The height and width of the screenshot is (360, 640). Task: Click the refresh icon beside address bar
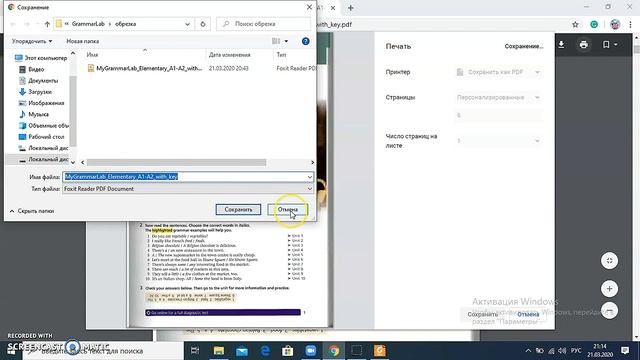click(203, 24)
